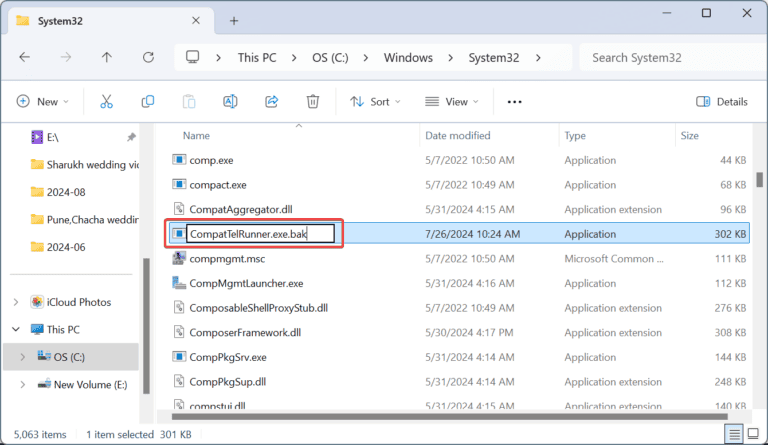Open the Sharukh wedding folder in sidebar

tap(84, 164)
